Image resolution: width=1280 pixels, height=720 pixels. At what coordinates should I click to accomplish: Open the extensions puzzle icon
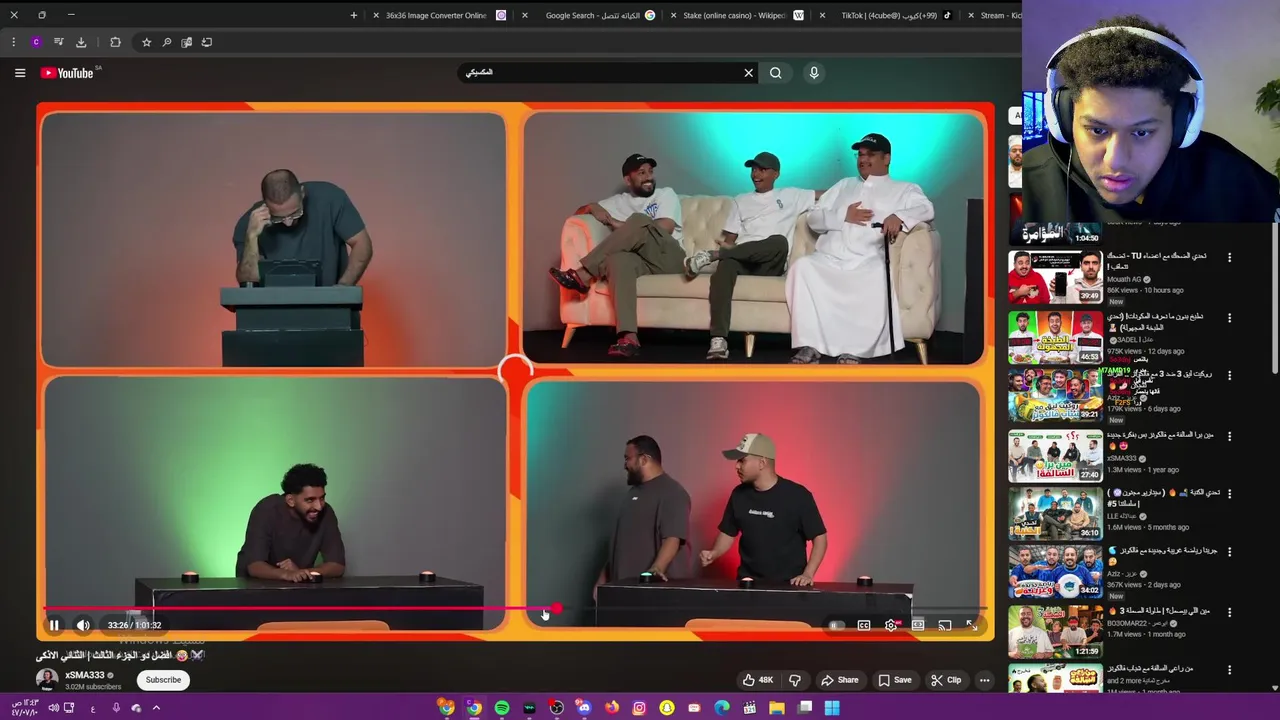click(x=115, y=42)
